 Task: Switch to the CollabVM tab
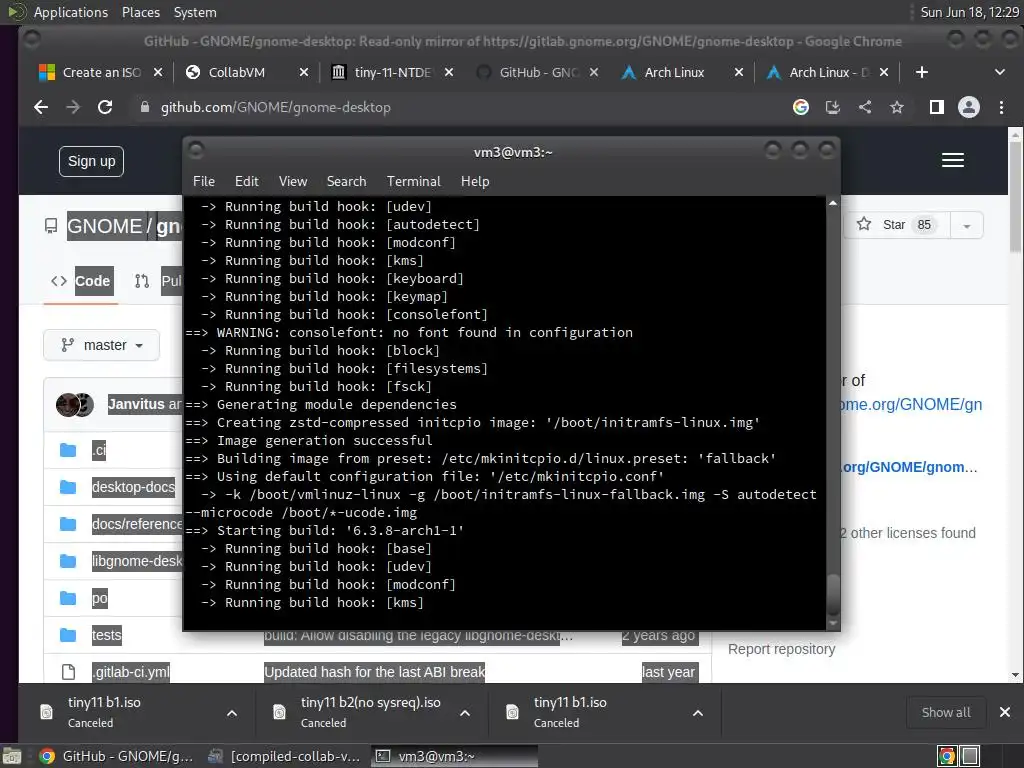pyautogui.click(x=235, y=72)
